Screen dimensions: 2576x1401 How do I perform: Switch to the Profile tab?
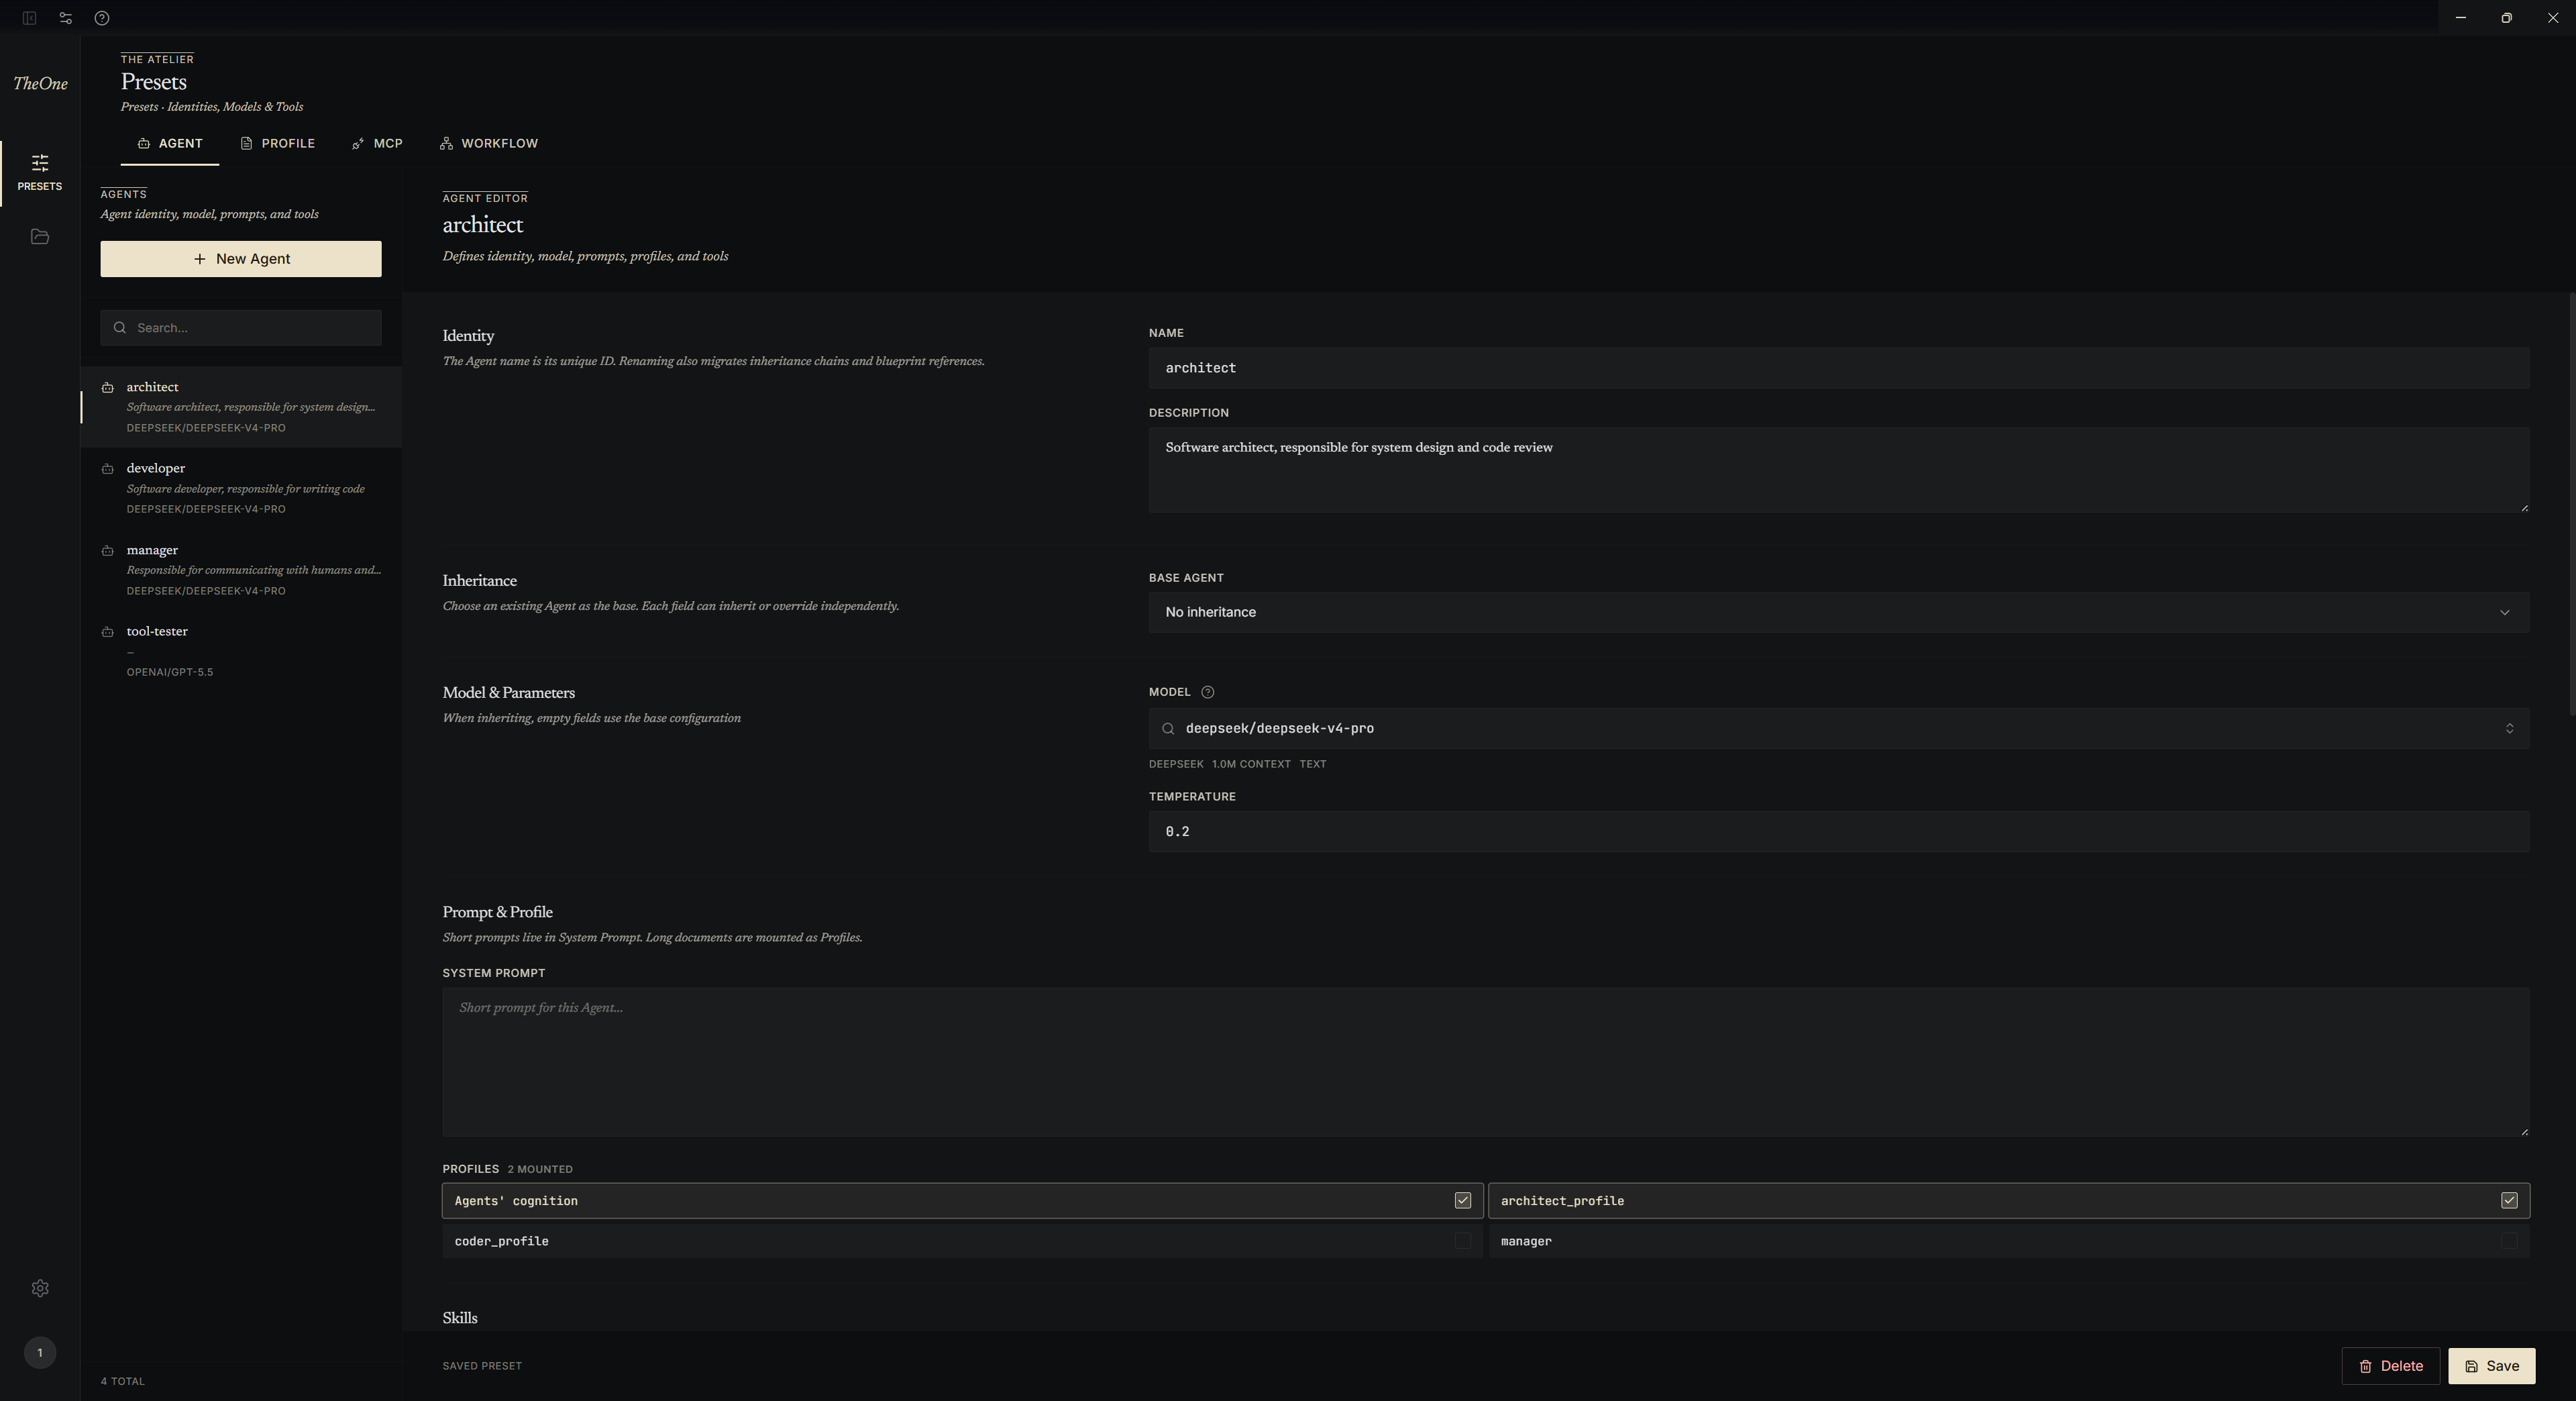coord(278,144)
